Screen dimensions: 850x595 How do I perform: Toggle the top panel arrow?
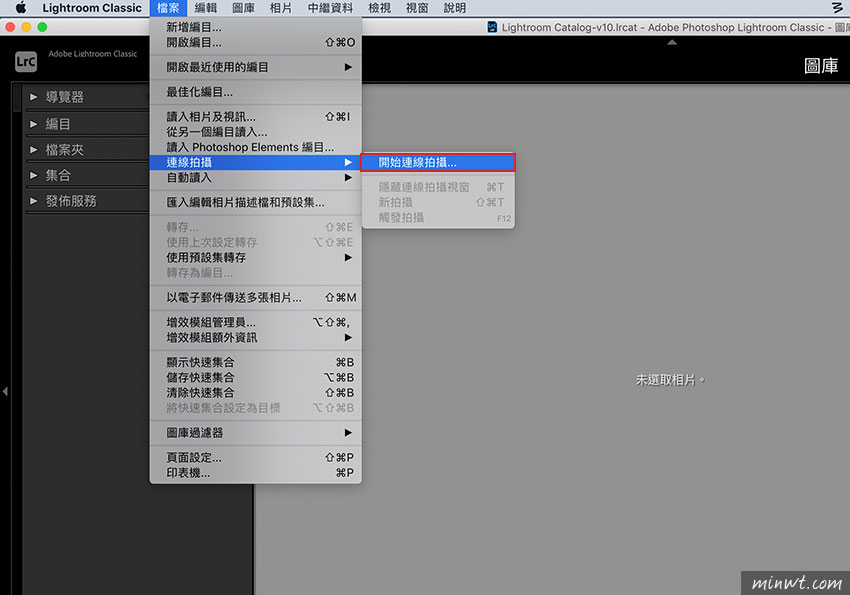pos(672,42)
